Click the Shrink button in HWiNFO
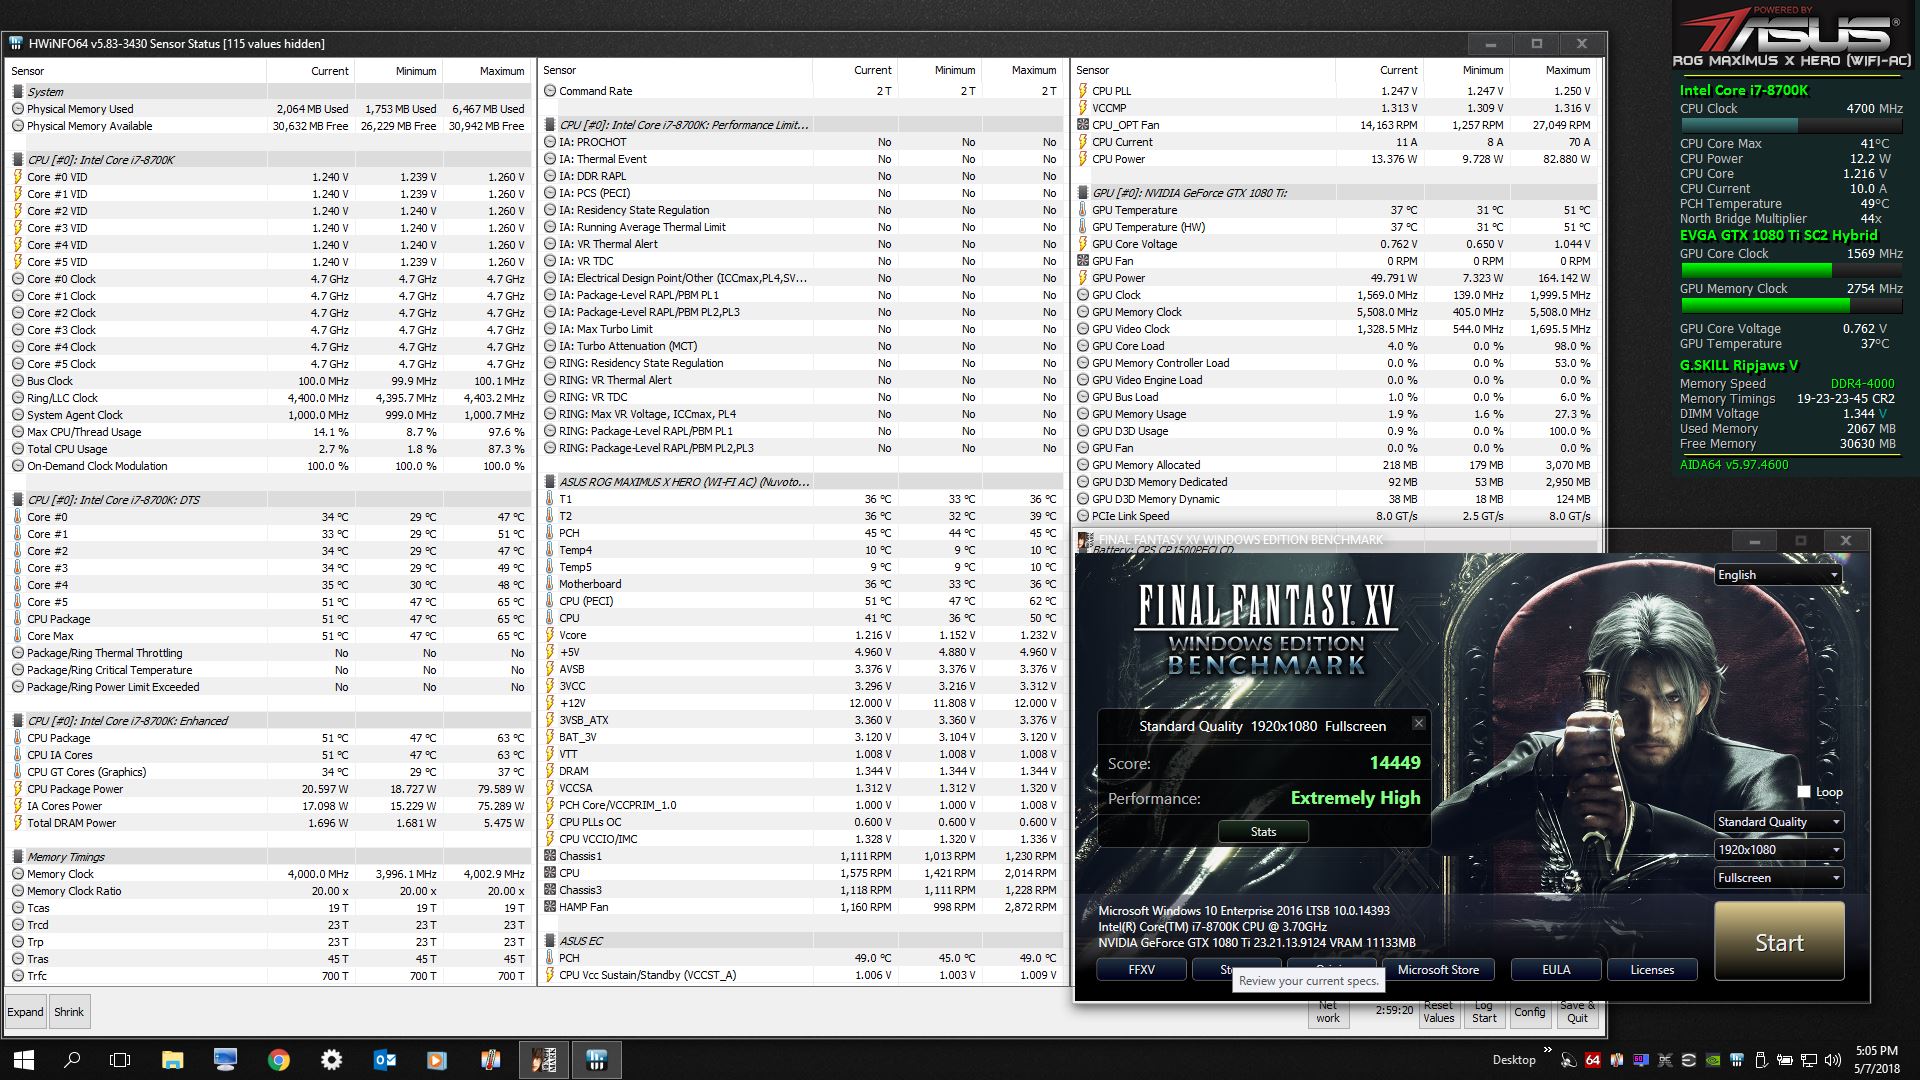The image size is (1920, 1080). tap(69, 1012)
